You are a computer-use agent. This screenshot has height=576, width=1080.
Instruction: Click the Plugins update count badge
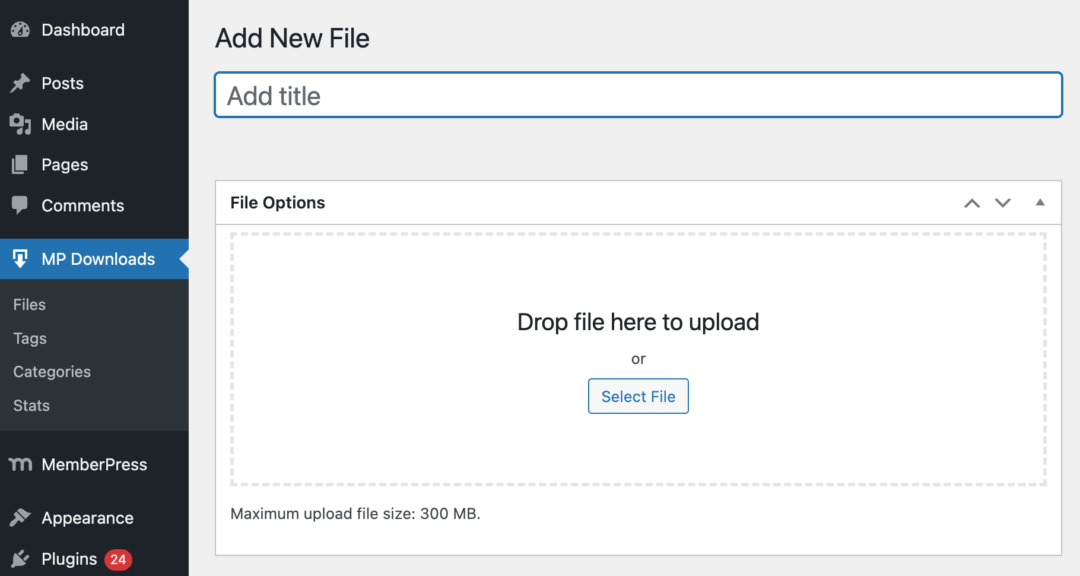[x=118, y=559]
